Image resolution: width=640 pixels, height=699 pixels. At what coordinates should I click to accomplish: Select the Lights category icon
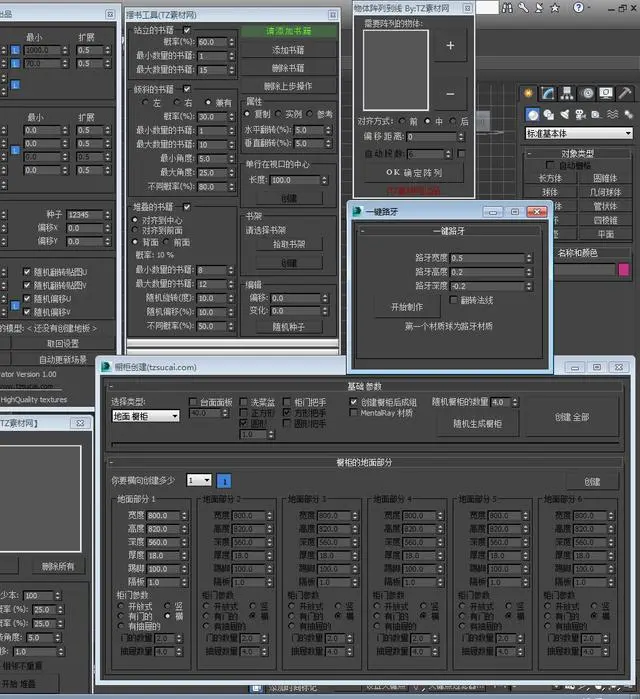564,115
